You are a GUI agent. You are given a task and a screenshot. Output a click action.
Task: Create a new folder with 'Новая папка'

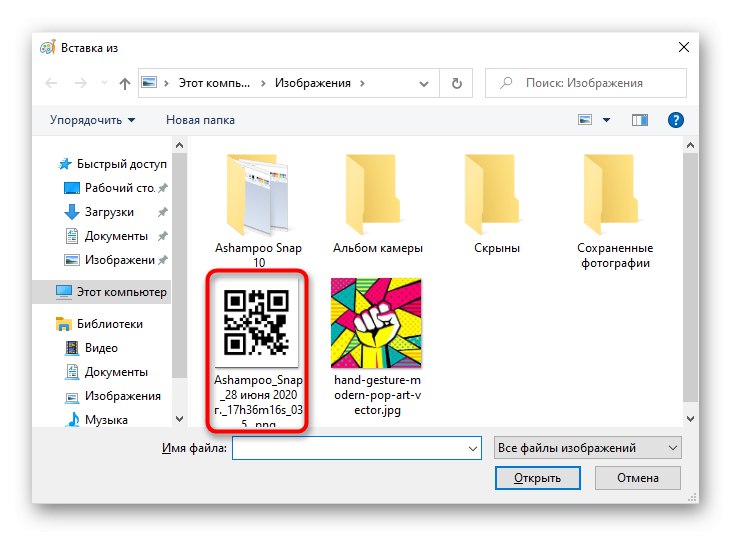pyautogui.click(x=200, y=120)
